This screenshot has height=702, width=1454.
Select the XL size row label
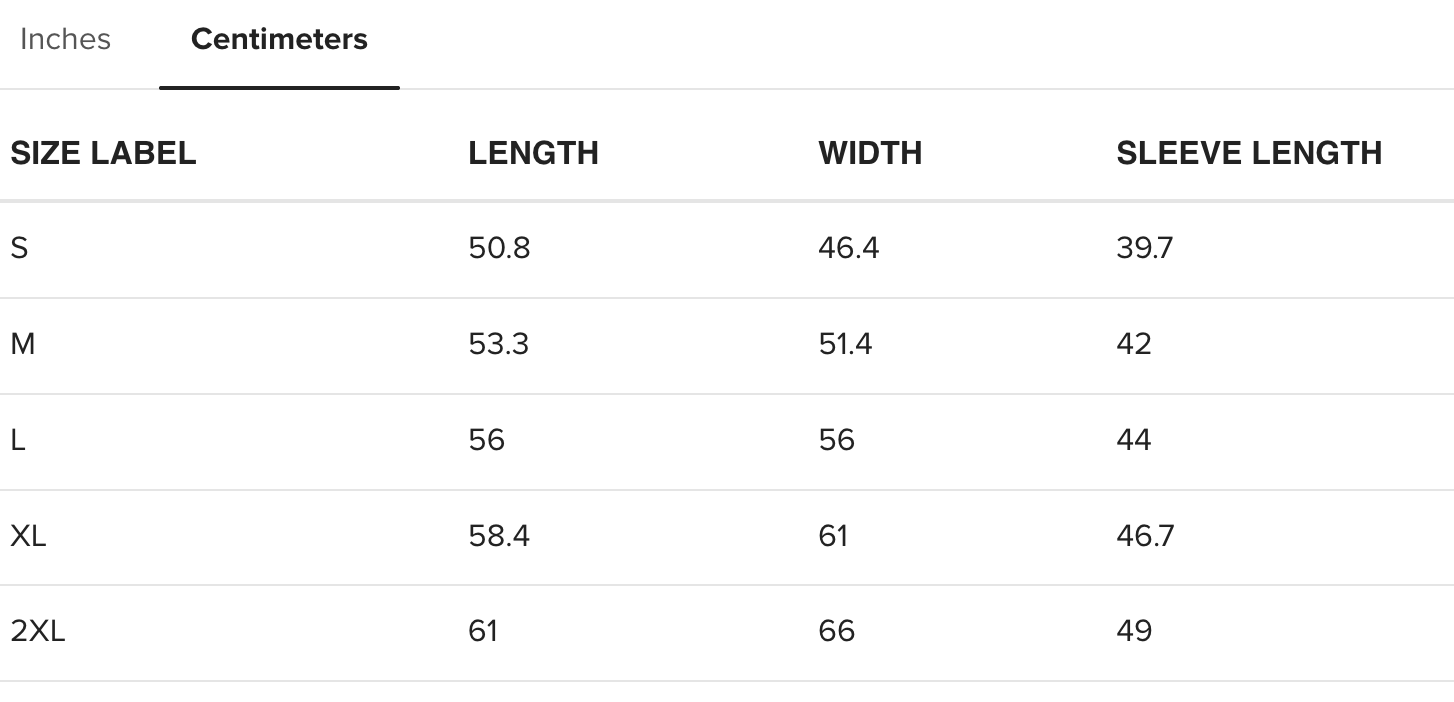[28, 536]
